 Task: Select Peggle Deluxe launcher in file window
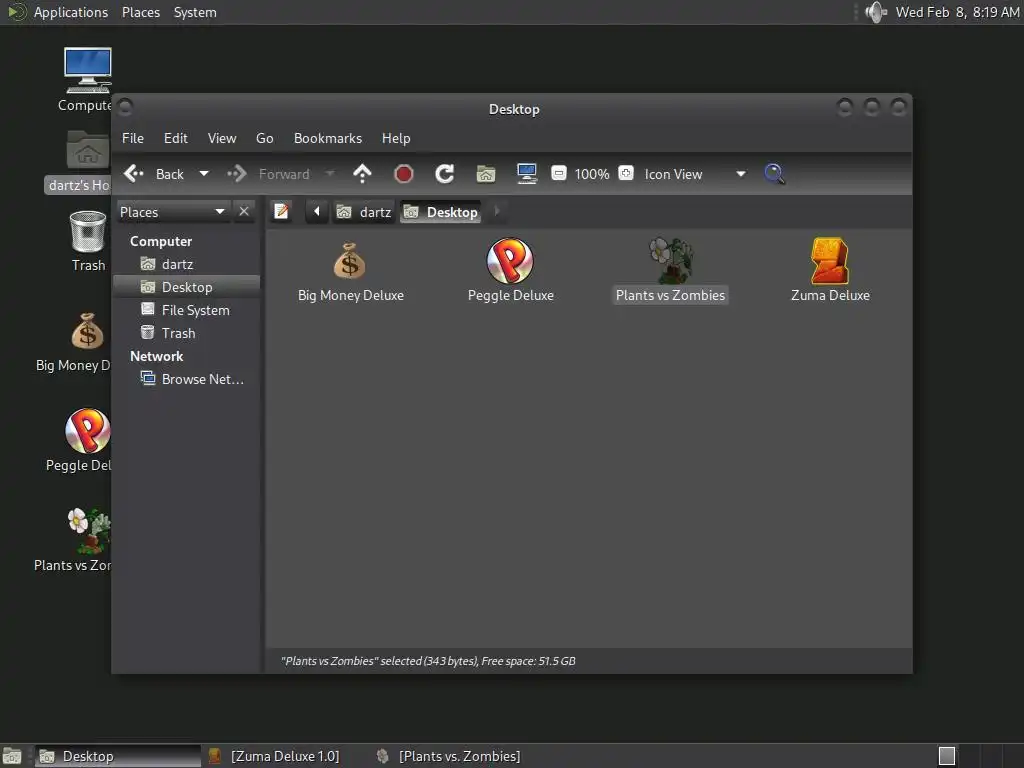click(x=511, y=272)
